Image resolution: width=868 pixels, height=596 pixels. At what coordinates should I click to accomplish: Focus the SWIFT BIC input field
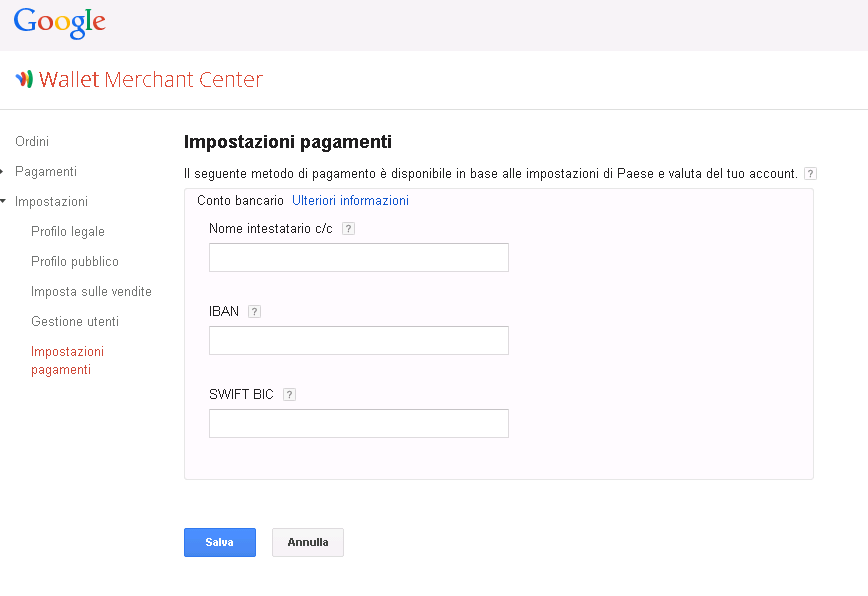359,423
